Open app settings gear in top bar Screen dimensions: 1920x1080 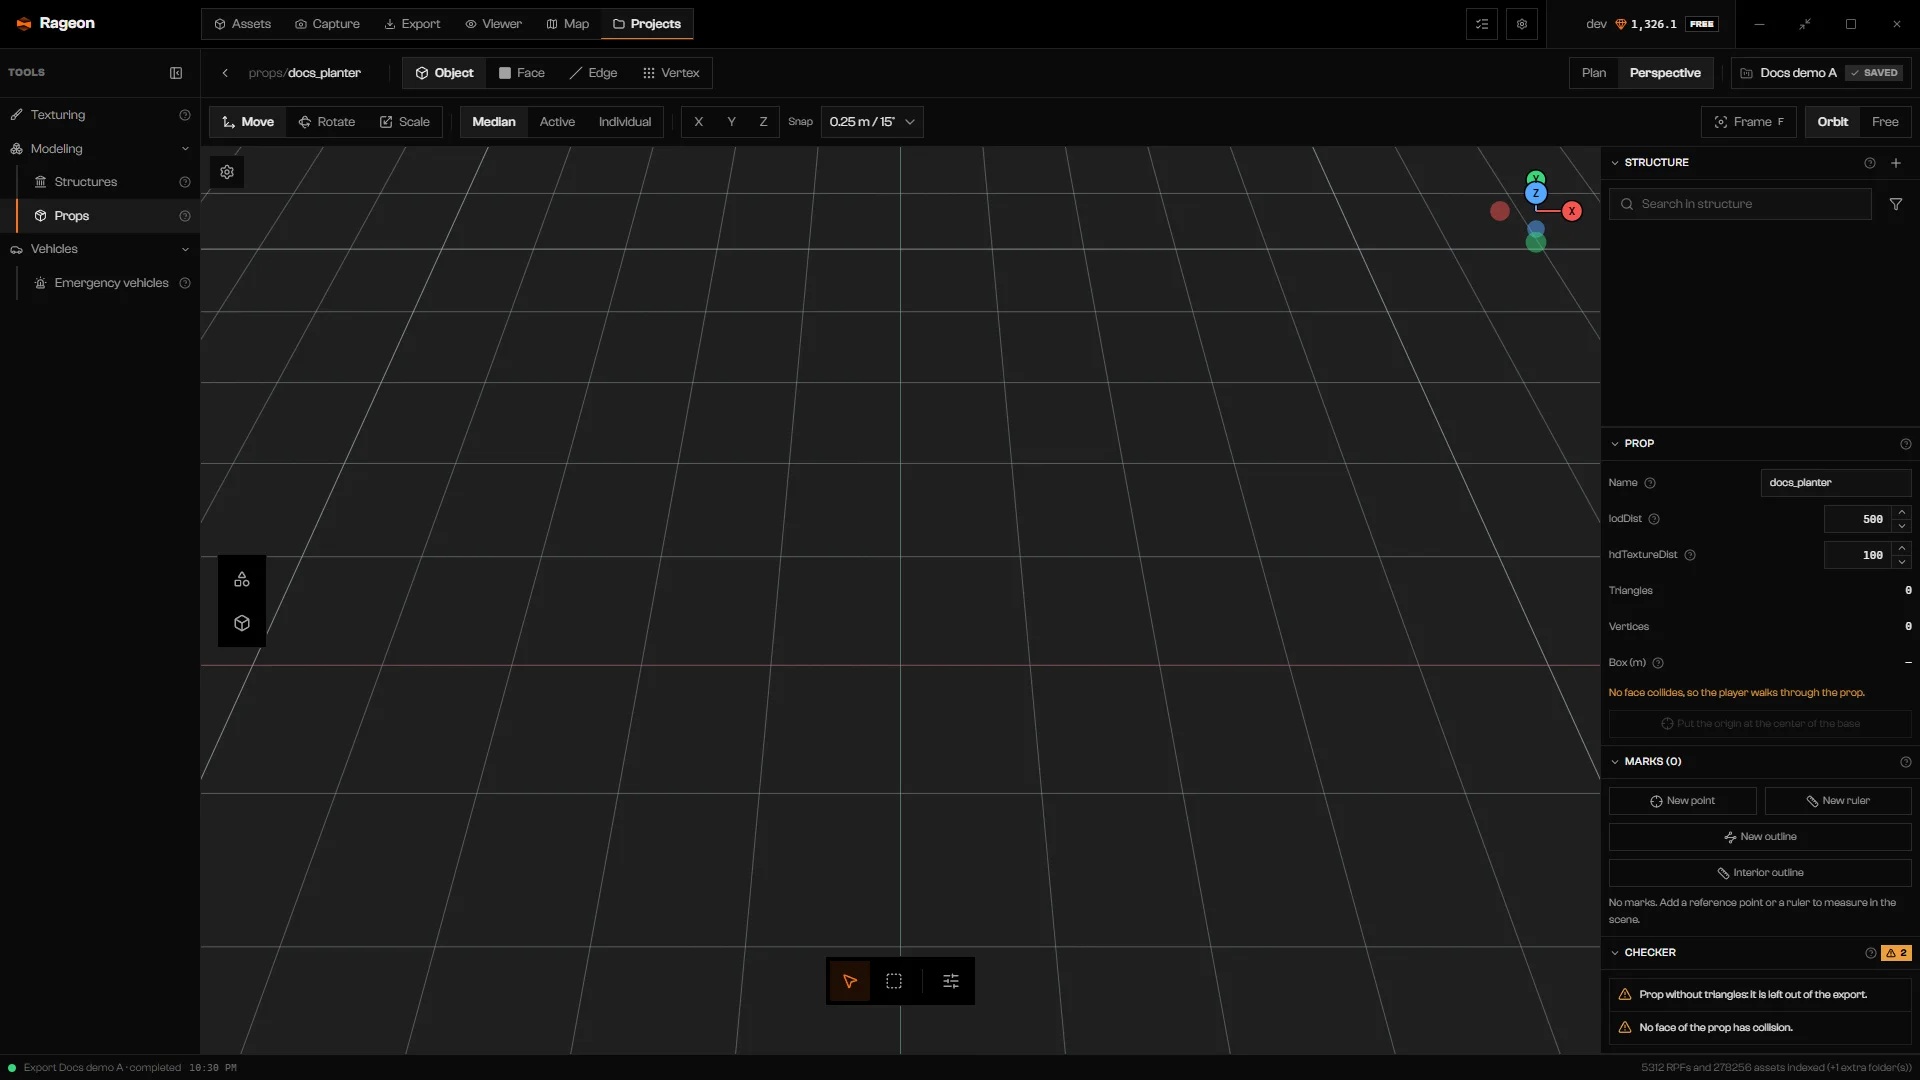click(1522, 24)
